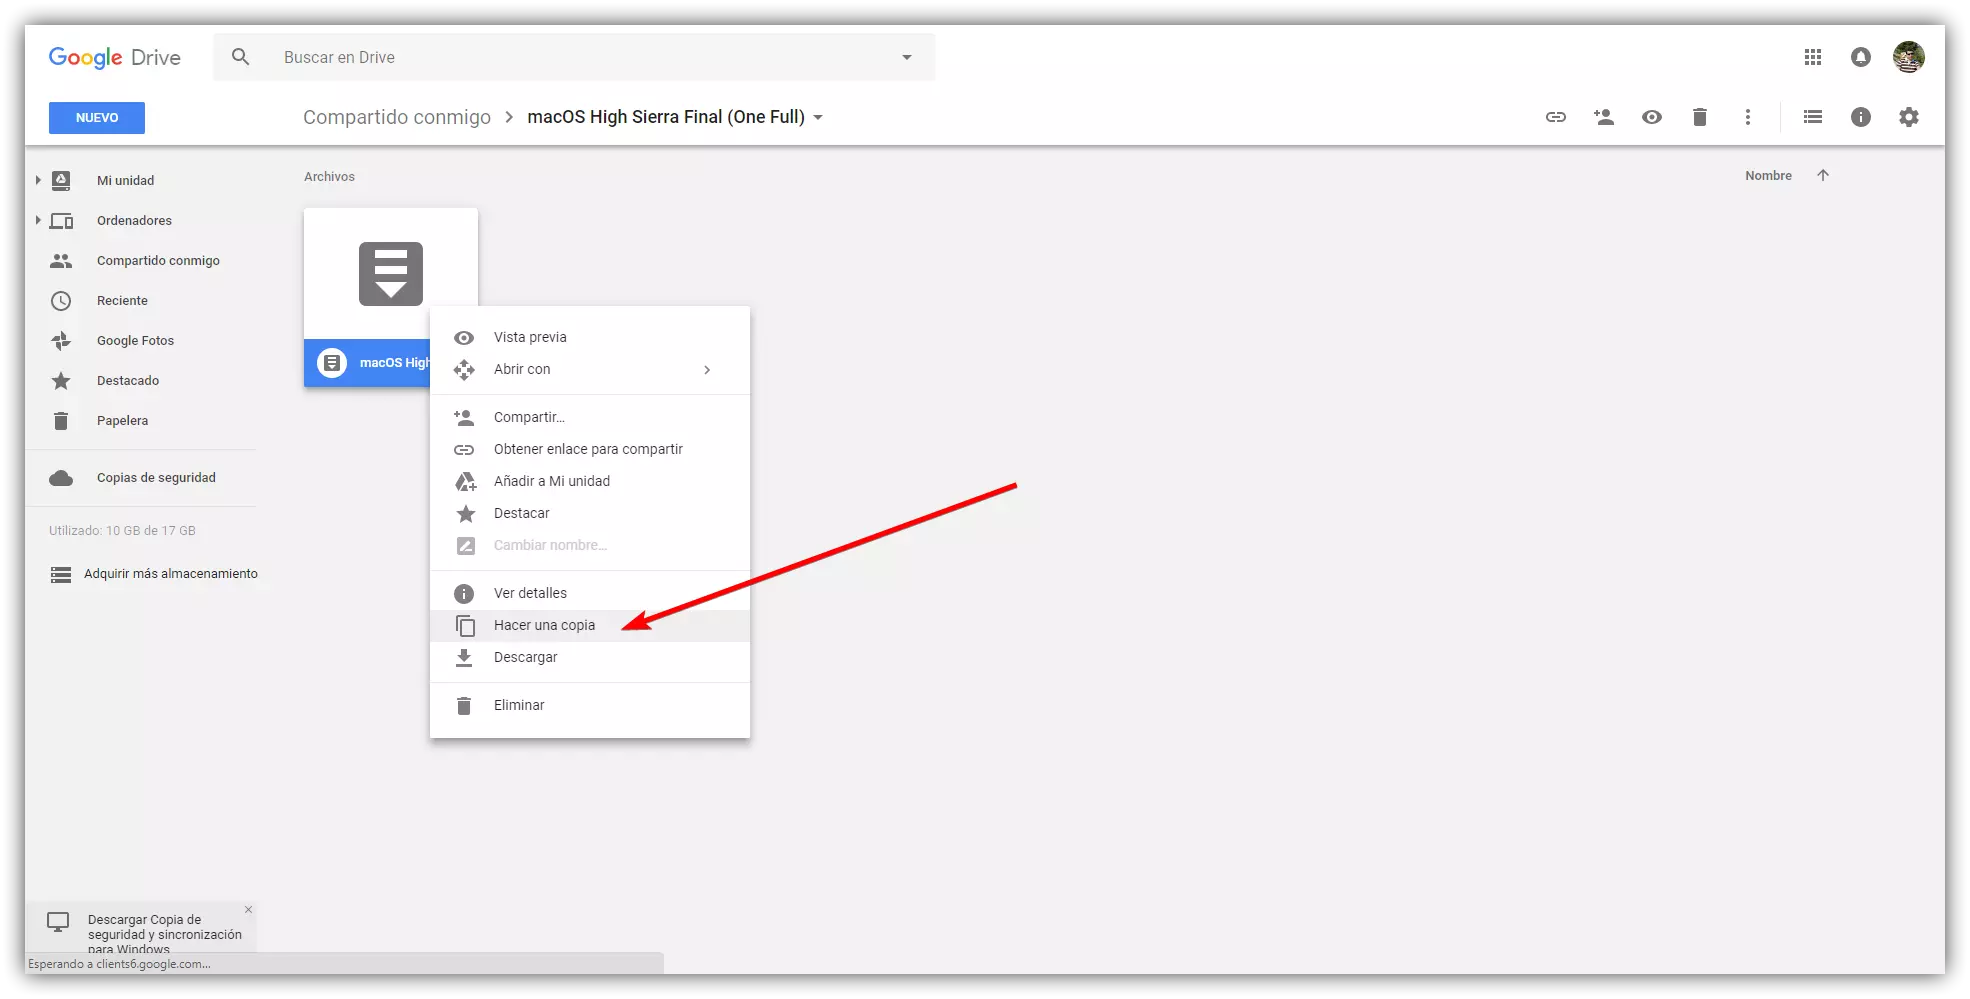This screenshot has height=999, width=1970.
Task: Click the Papelera trash can icon
Action: [61, 420]
